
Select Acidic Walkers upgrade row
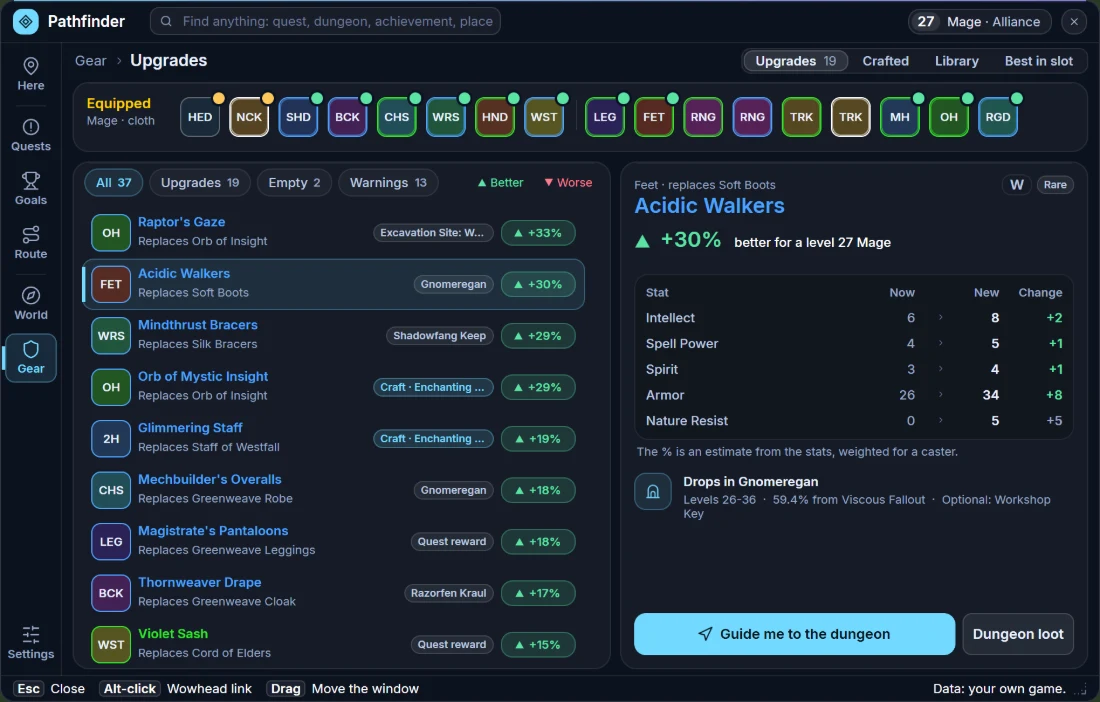click(x=333, y=284)
